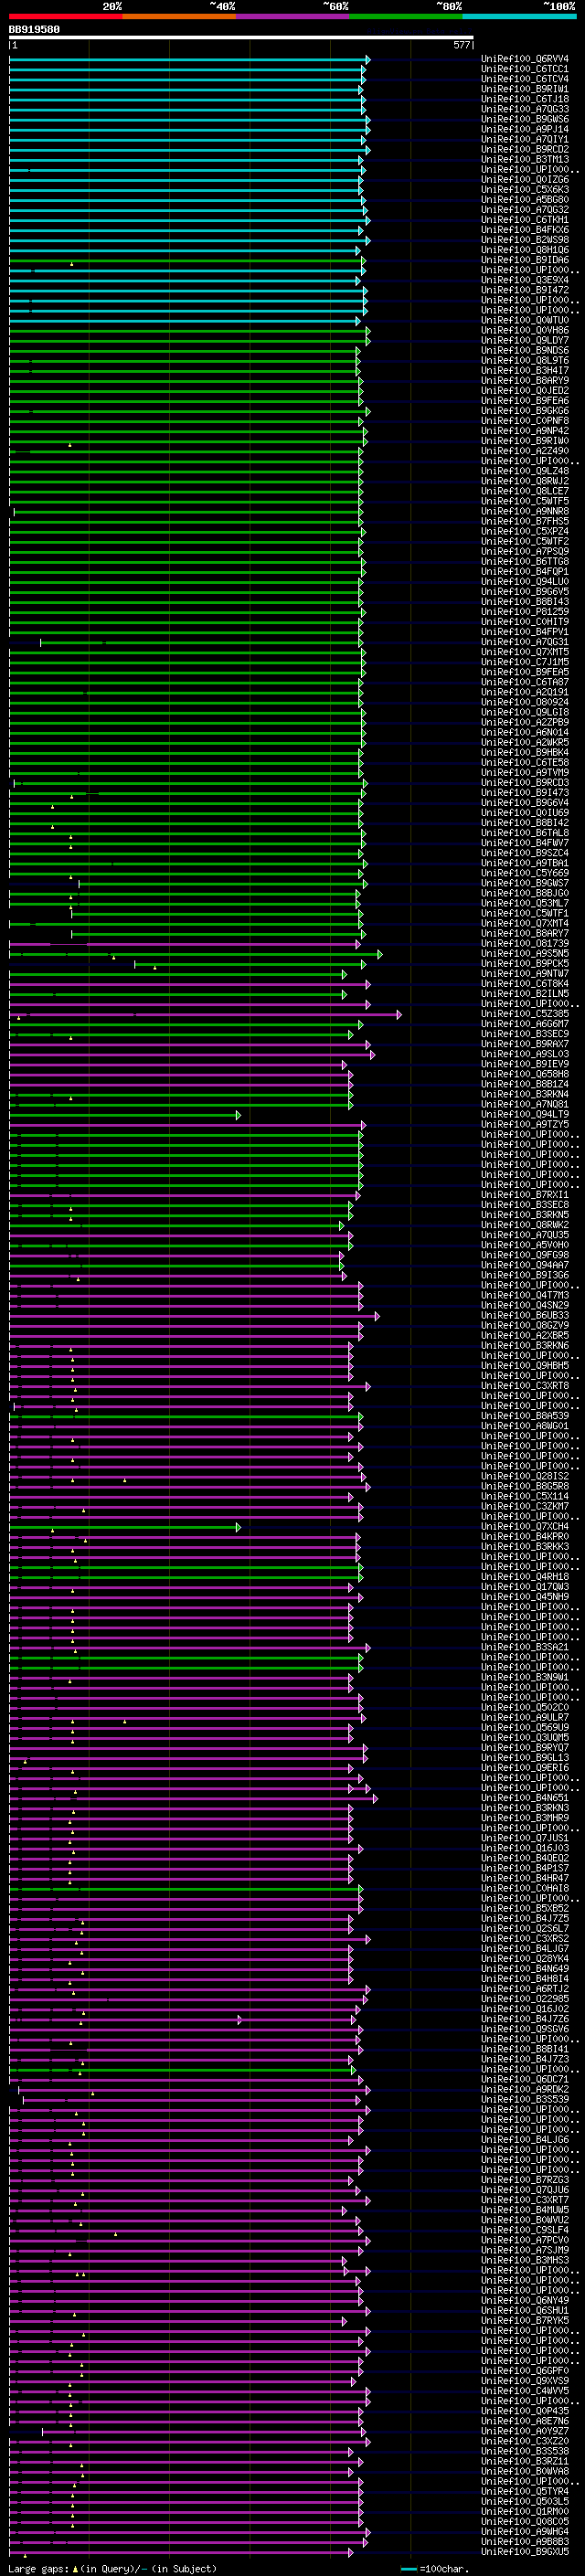Click the 577 query length label
Viewport: 585px width, 2576px height.
click(461, 45)
